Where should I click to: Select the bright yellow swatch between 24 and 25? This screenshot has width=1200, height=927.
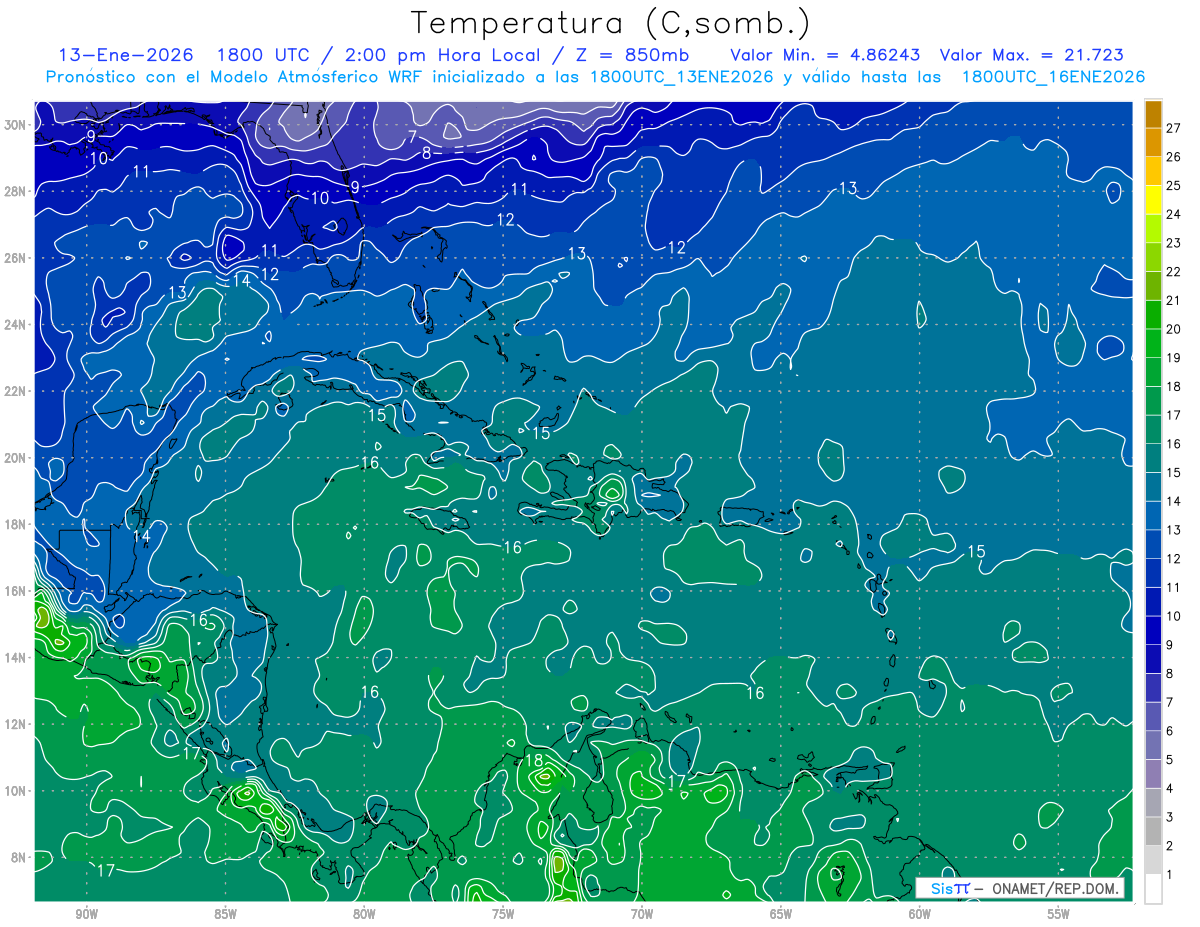pyautogui.click(x=1153, y=200)
